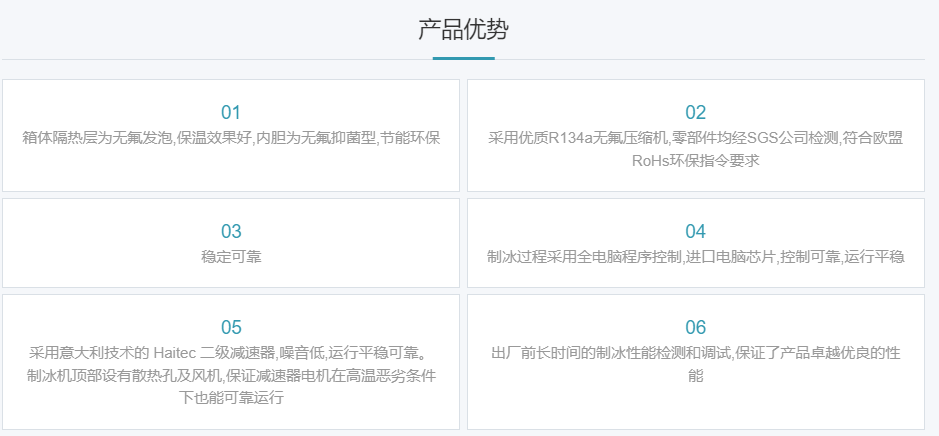This screenshot has width=939, height=436.
Task: Select the number 01 card title
Action: [x=231, y=112]
